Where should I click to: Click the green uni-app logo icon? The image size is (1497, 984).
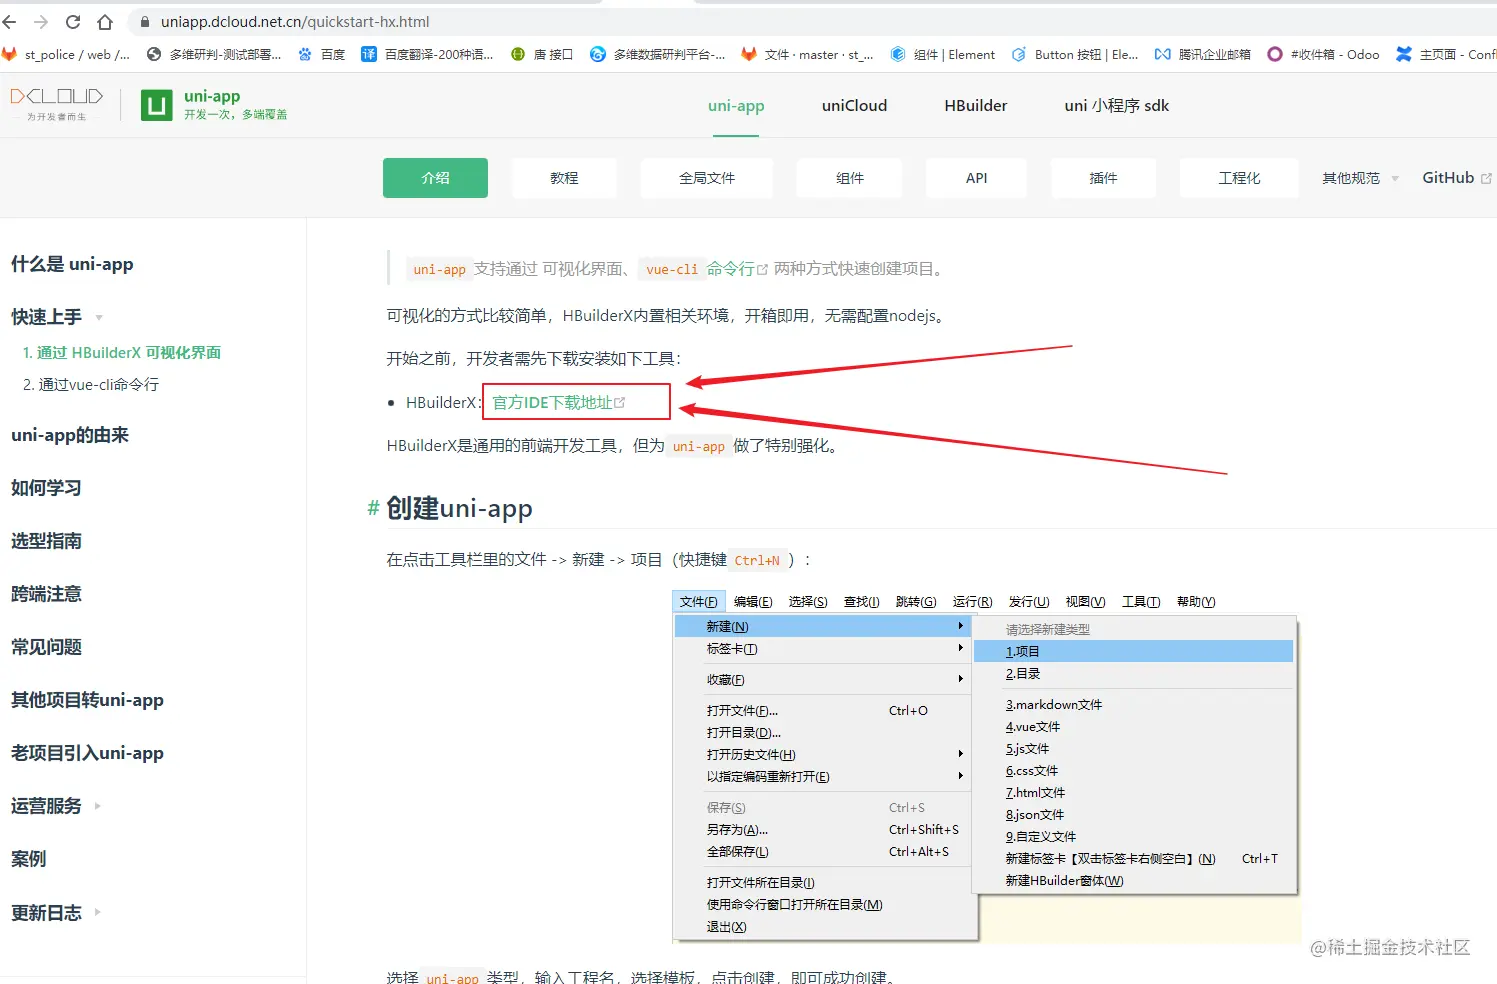pyautogui.click(x=156, y=105)
